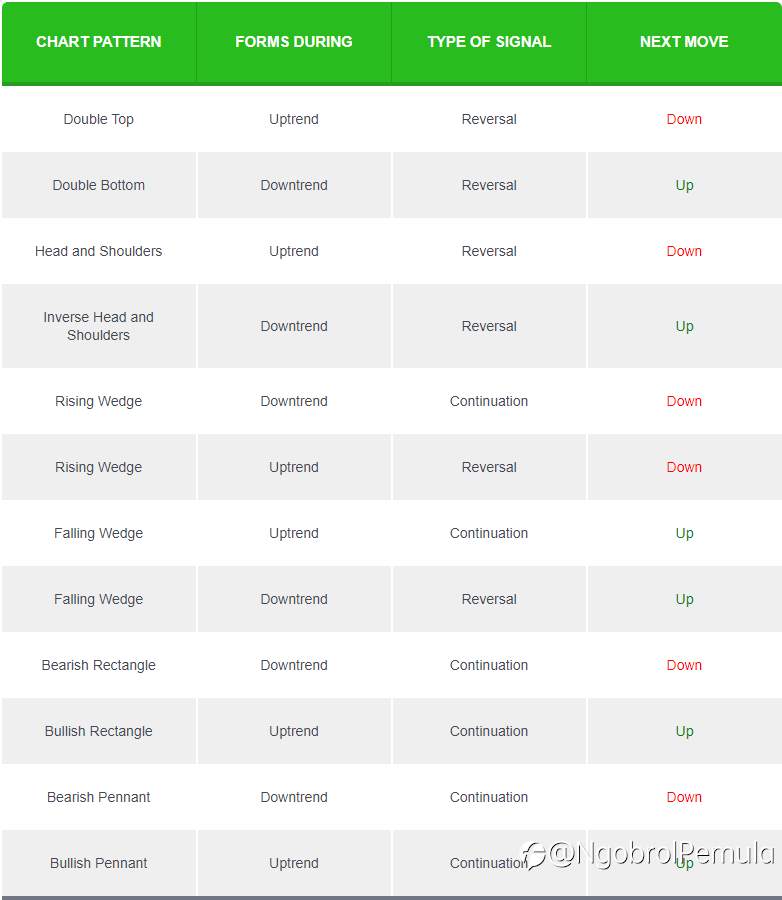Click Rising Wedge in the Downtrend row

click(98, 401)
